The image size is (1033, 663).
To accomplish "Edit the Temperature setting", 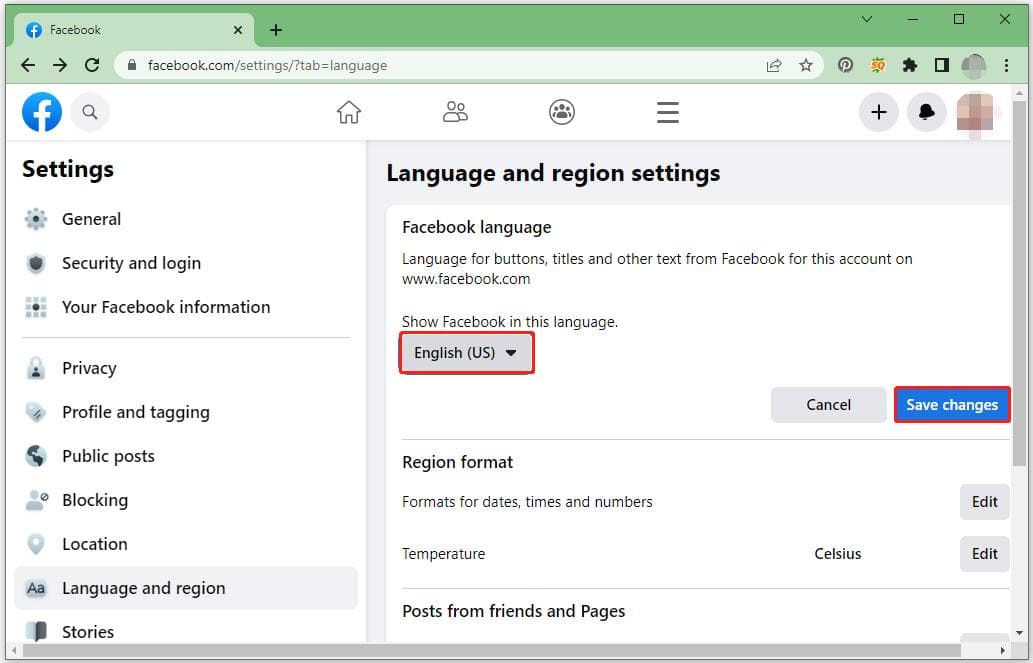I will click(984, 554).
